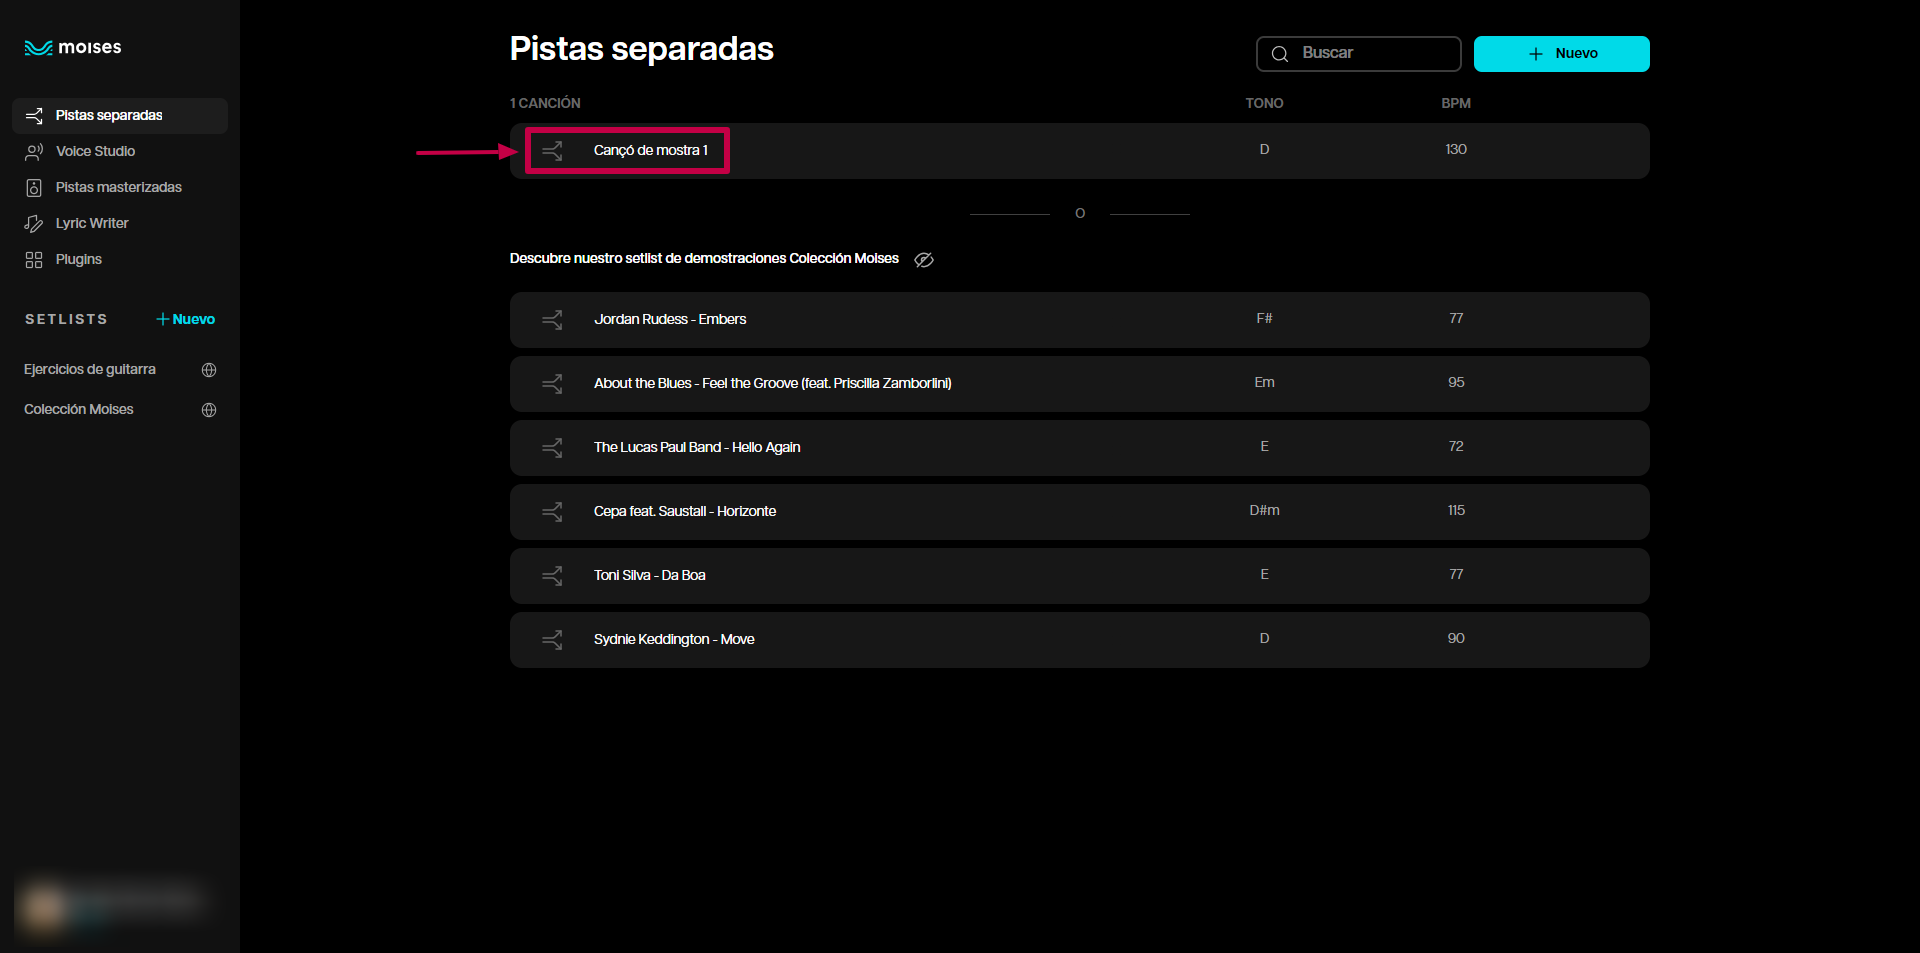Click track icon for Hello Again
The height and width of the screenshot is (953, 1920).
[x=552, y=448]
